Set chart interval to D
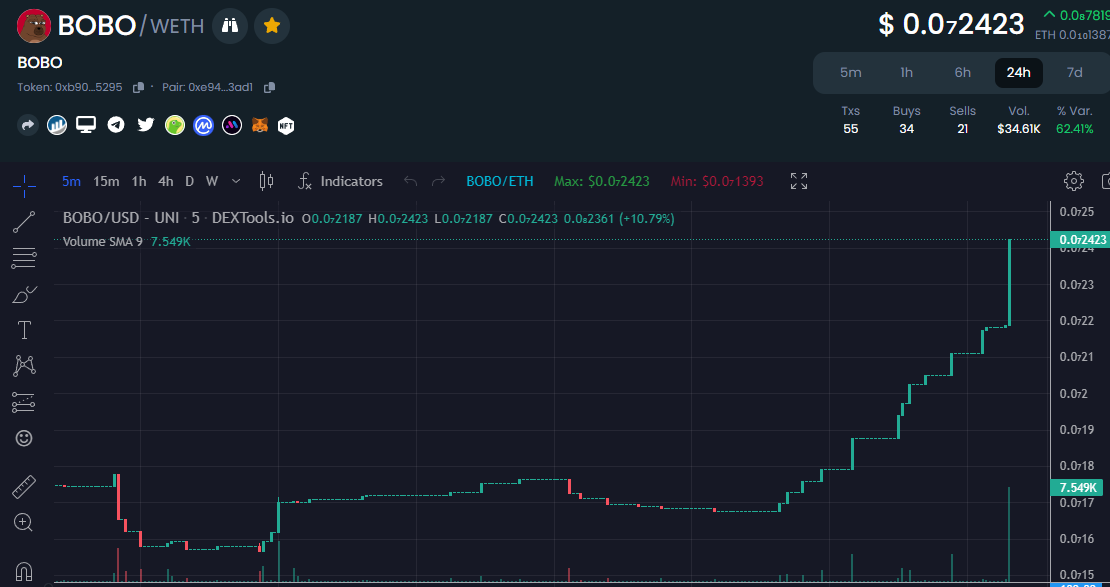 190,181
